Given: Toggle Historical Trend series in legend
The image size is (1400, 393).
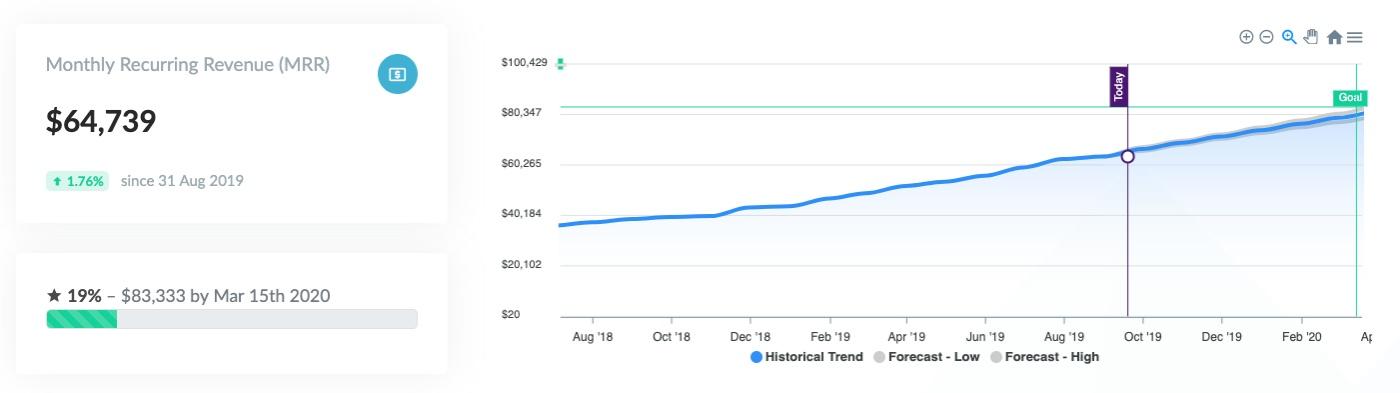Looking at the screenshot, I should pyautogui.click(x=806, y=357).
